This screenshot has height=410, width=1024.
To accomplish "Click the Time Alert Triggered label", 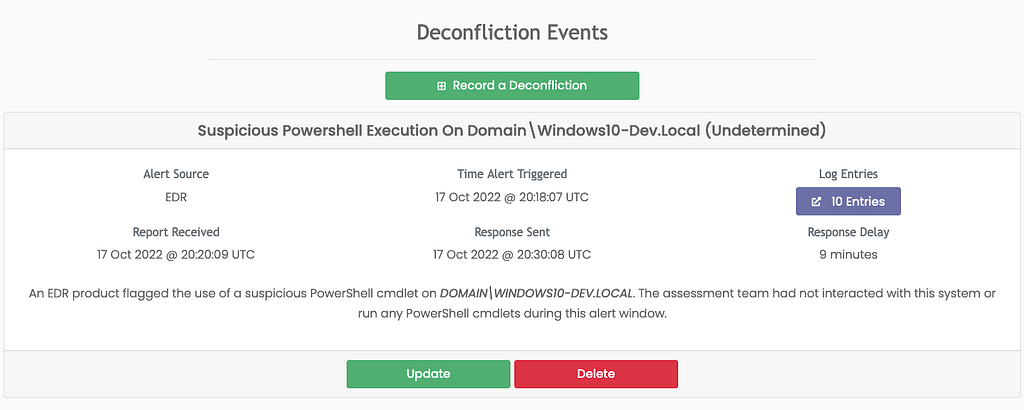I will coord(512,174).
